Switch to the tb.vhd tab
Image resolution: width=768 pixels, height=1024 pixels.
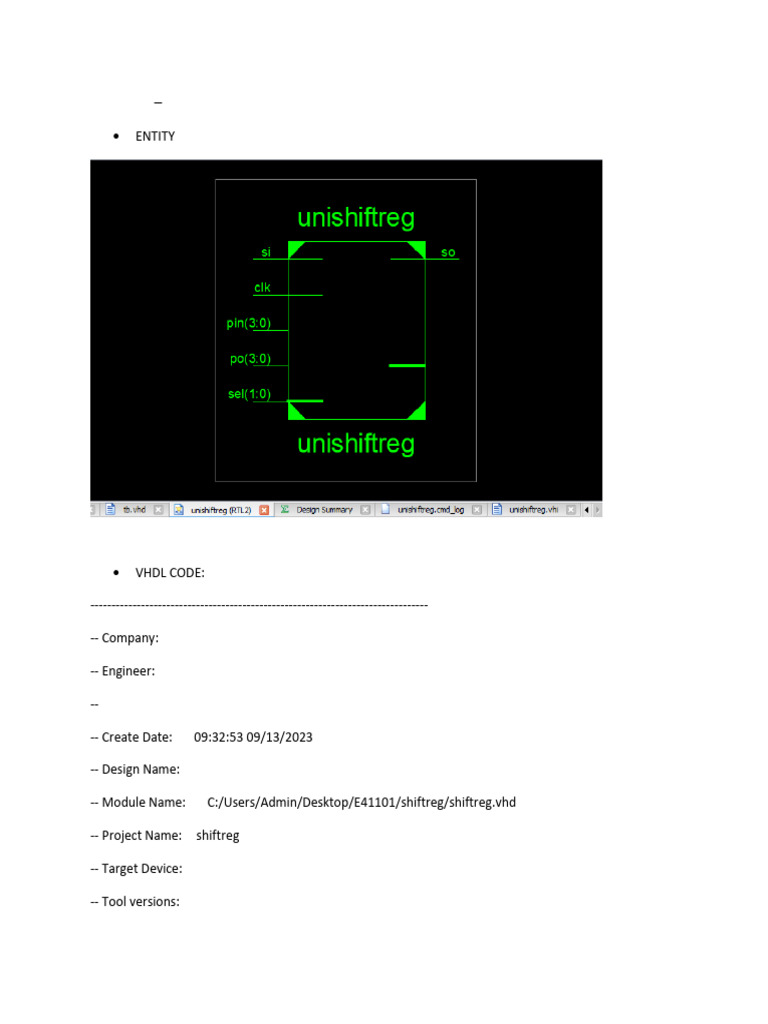tap(134, 510)
